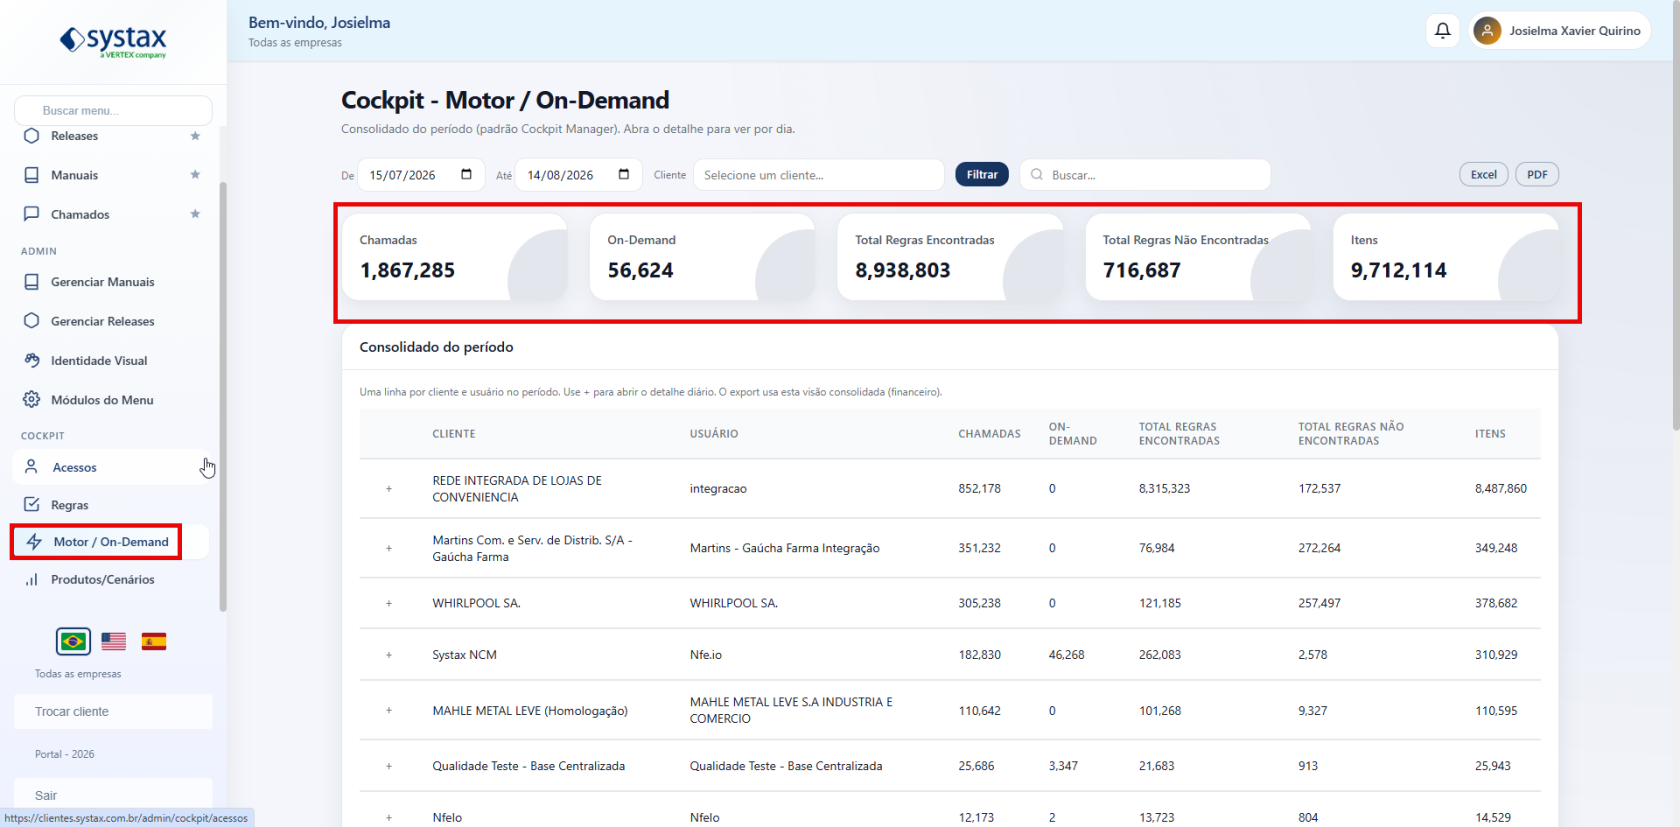Click the sidebar vertical scrollbar

tap(223, 396)
